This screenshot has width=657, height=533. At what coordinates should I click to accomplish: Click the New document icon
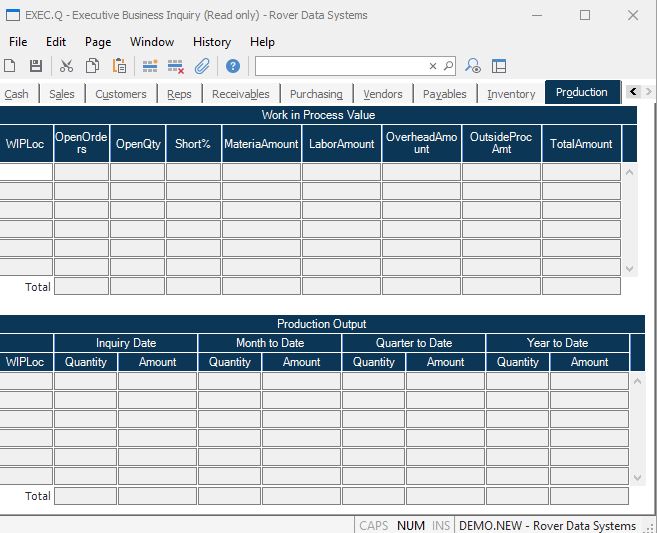pos(10,66)
